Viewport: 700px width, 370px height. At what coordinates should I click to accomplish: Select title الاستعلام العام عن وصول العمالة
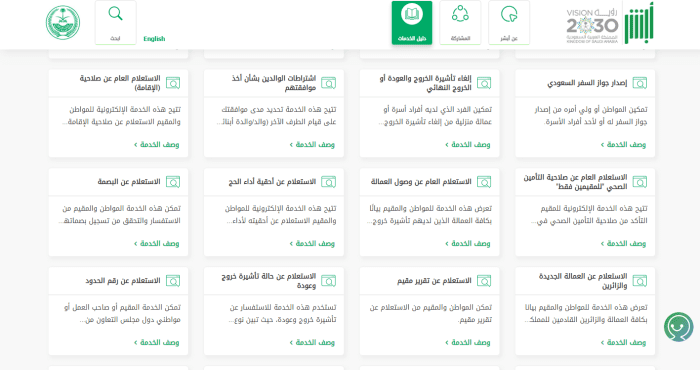[421, 182]
